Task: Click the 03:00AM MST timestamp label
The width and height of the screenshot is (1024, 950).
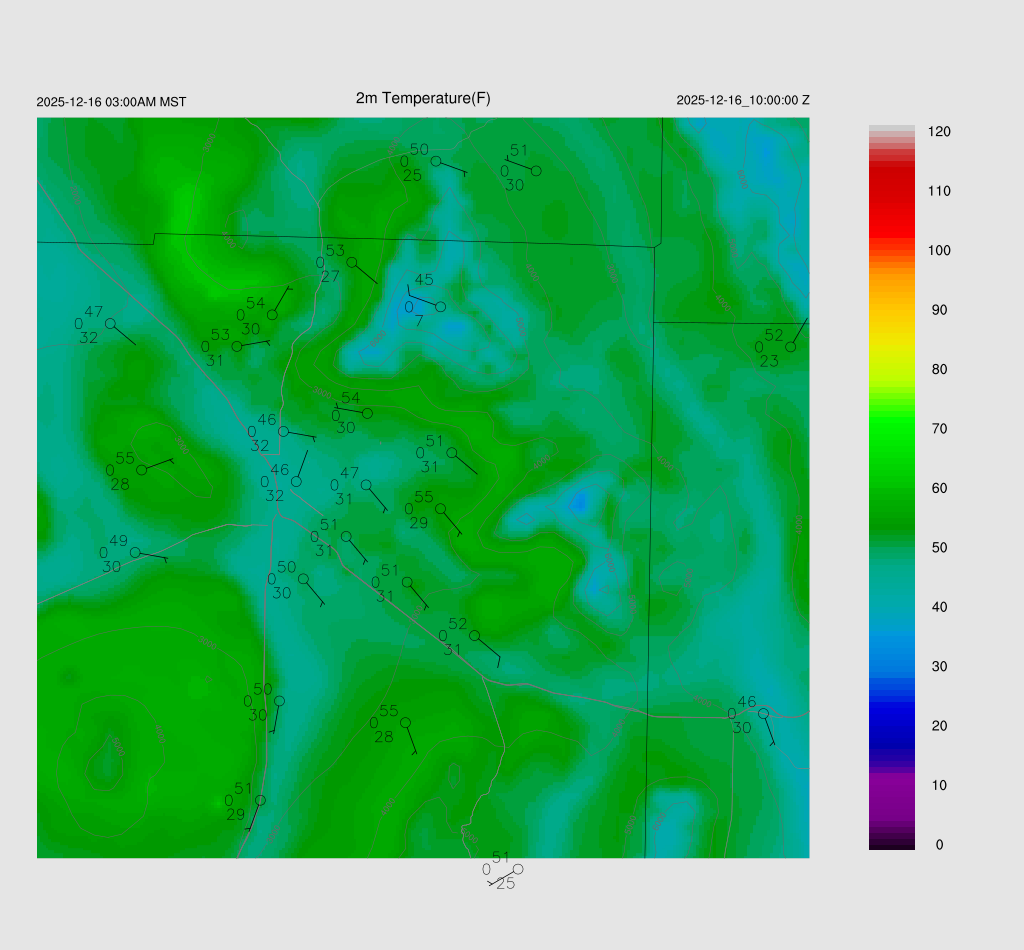Action: coord(111,102)
